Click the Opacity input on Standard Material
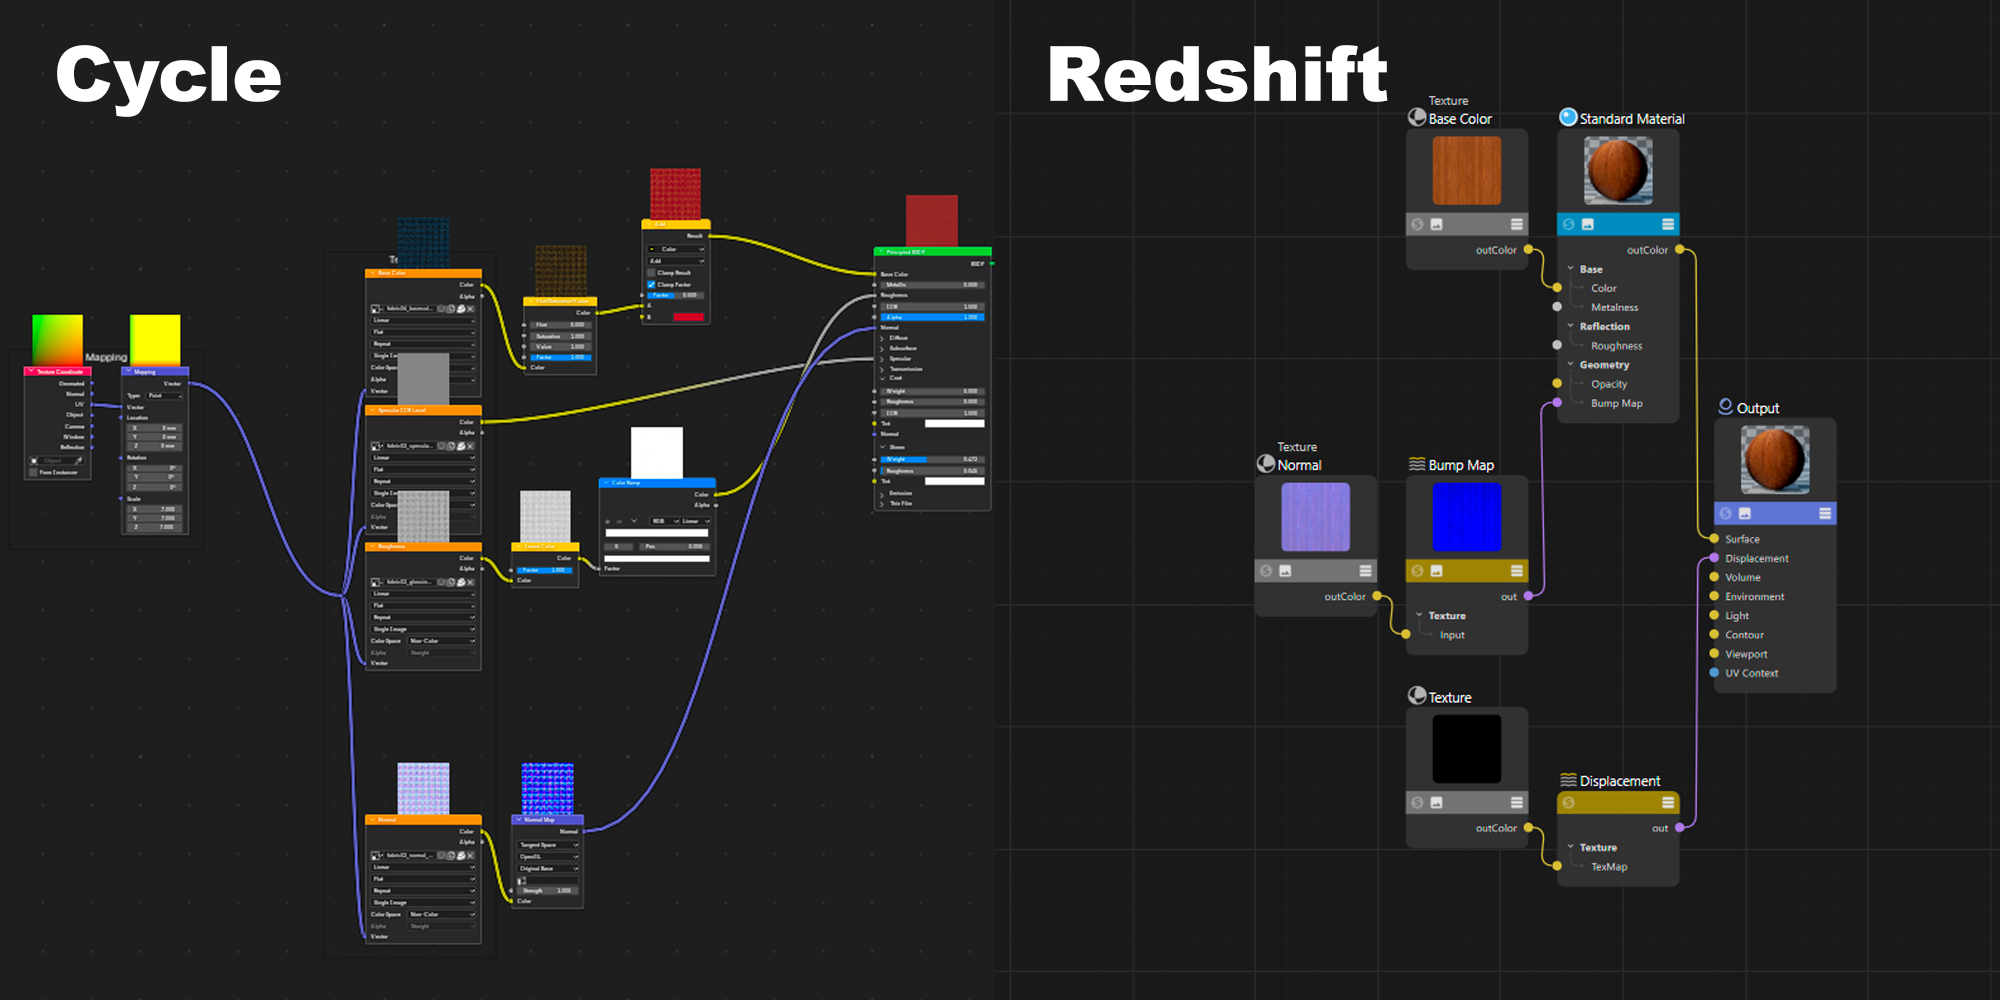2000x1000 pixels. coord(1557,383)
